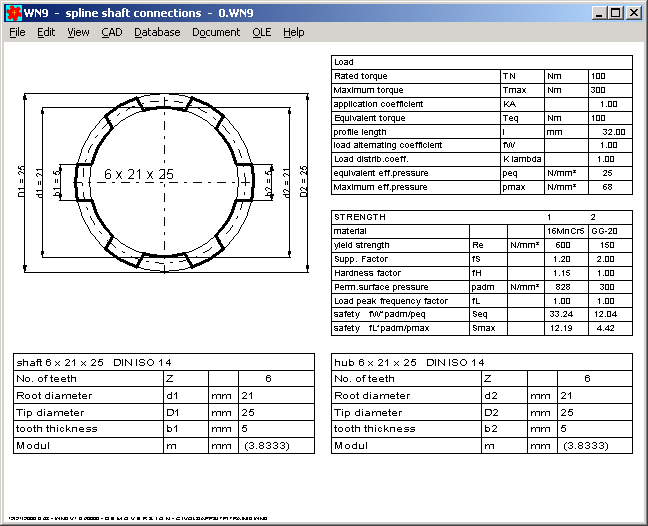Image resolution: width=648 pixels, height=526 pixels.
Task: Open the Edit menu
Action: (x=46, y=32)
